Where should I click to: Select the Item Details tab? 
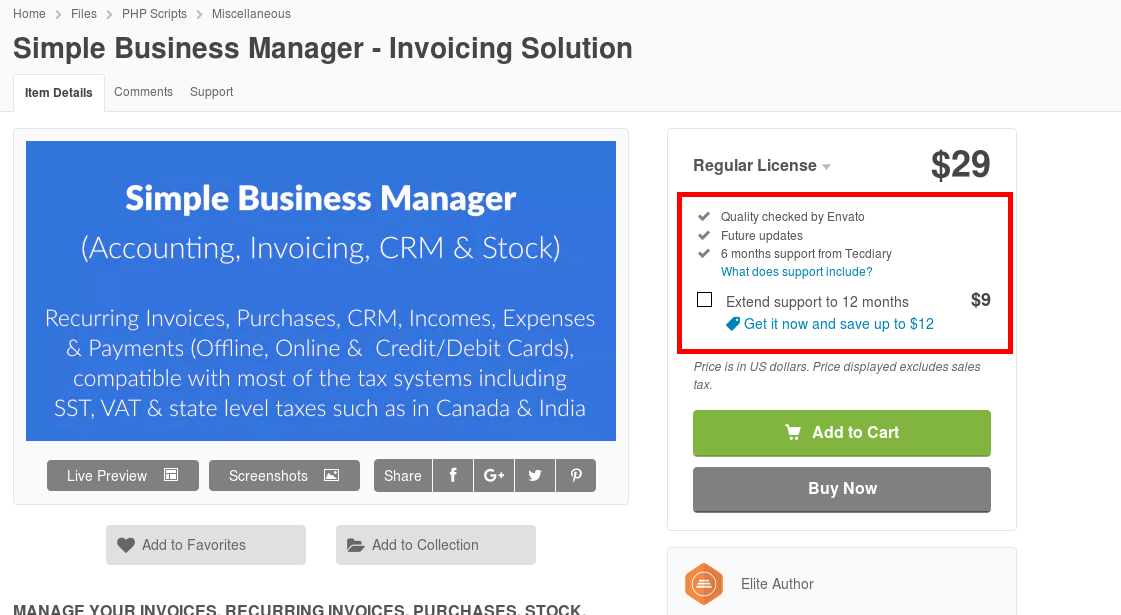[58, 93]
